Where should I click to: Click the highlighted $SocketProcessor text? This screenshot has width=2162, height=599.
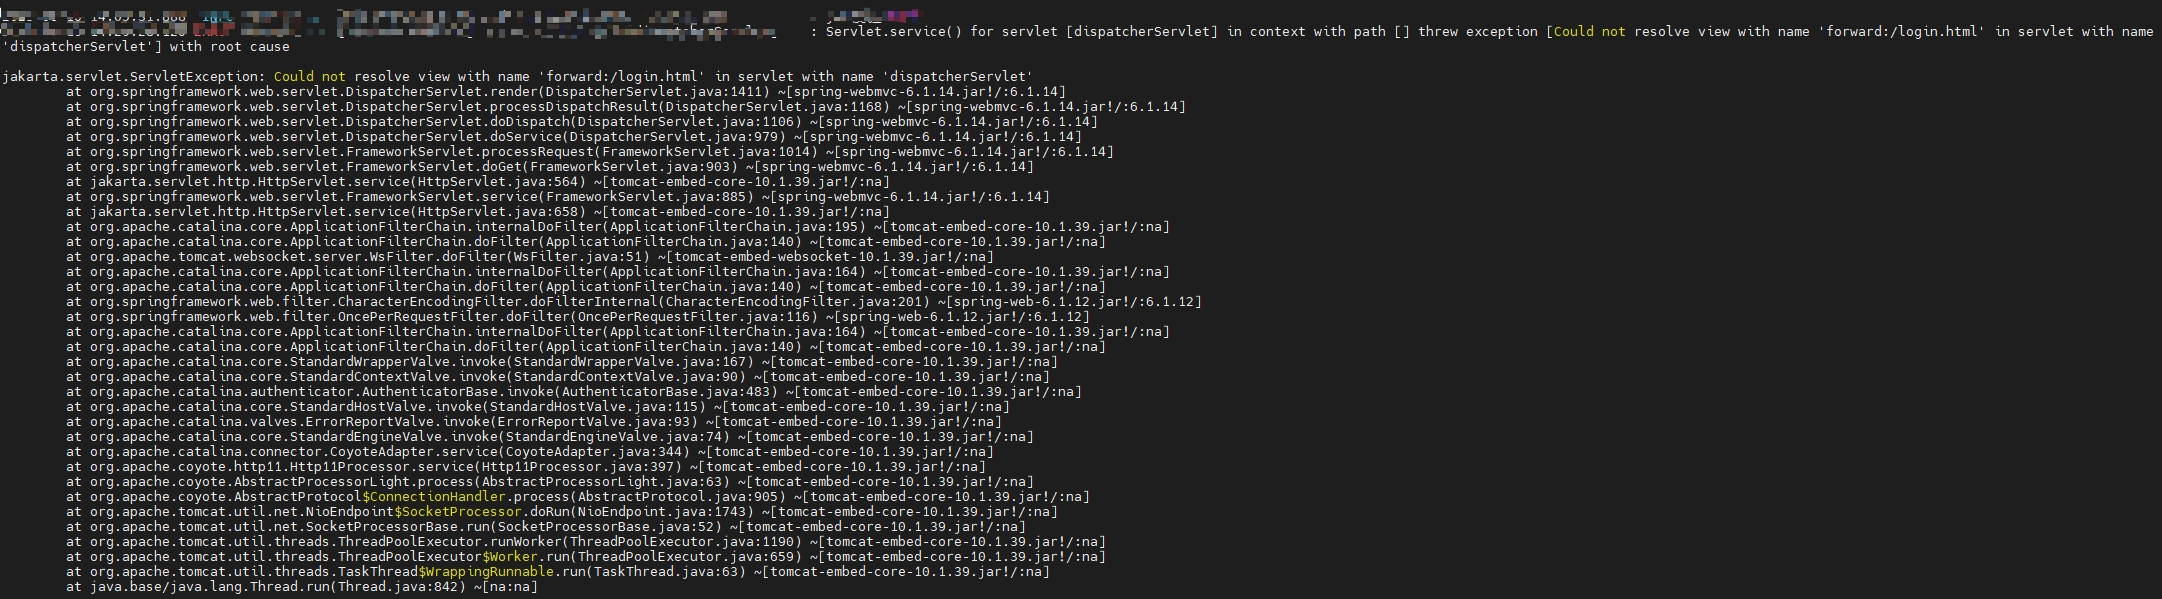click(458, 511)
